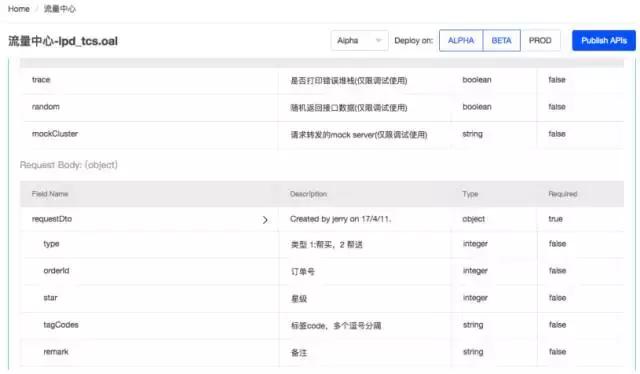Select the tagCodes field row
Screen dimensions: 640x374
(322, 325)
